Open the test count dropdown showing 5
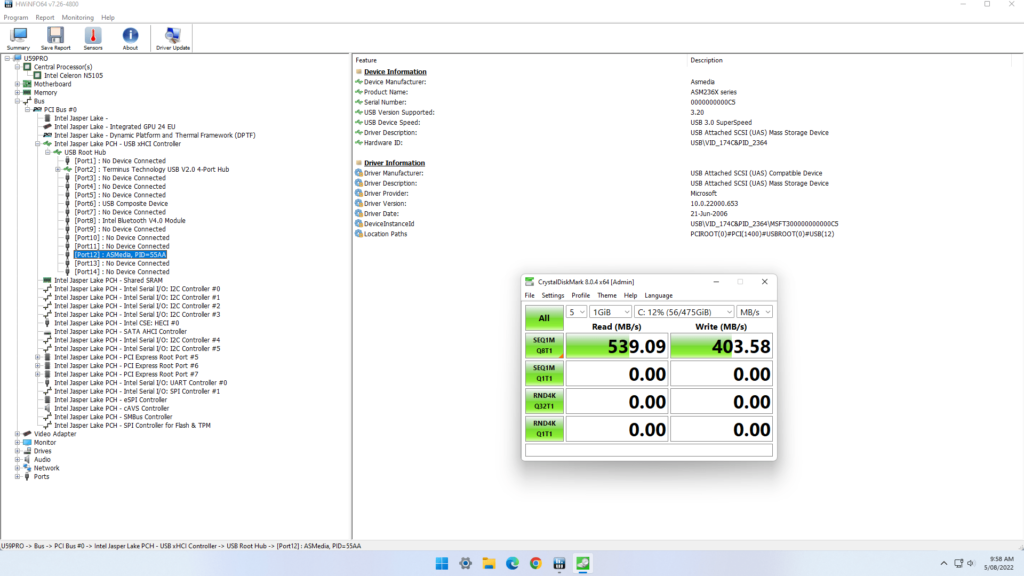This screenshot has width=1024, height=576. pyautogui.click(x=577, y=312)
